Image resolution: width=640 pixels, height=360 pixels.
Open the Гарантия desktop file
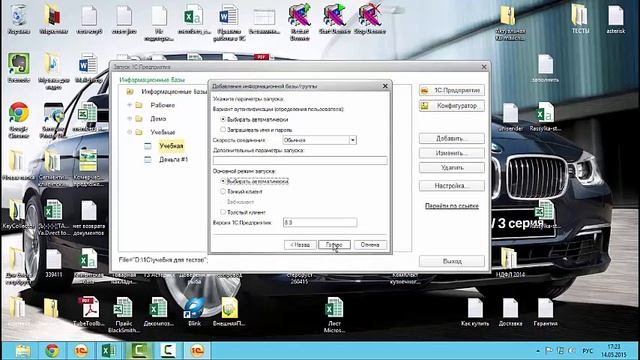coord(545,312)
